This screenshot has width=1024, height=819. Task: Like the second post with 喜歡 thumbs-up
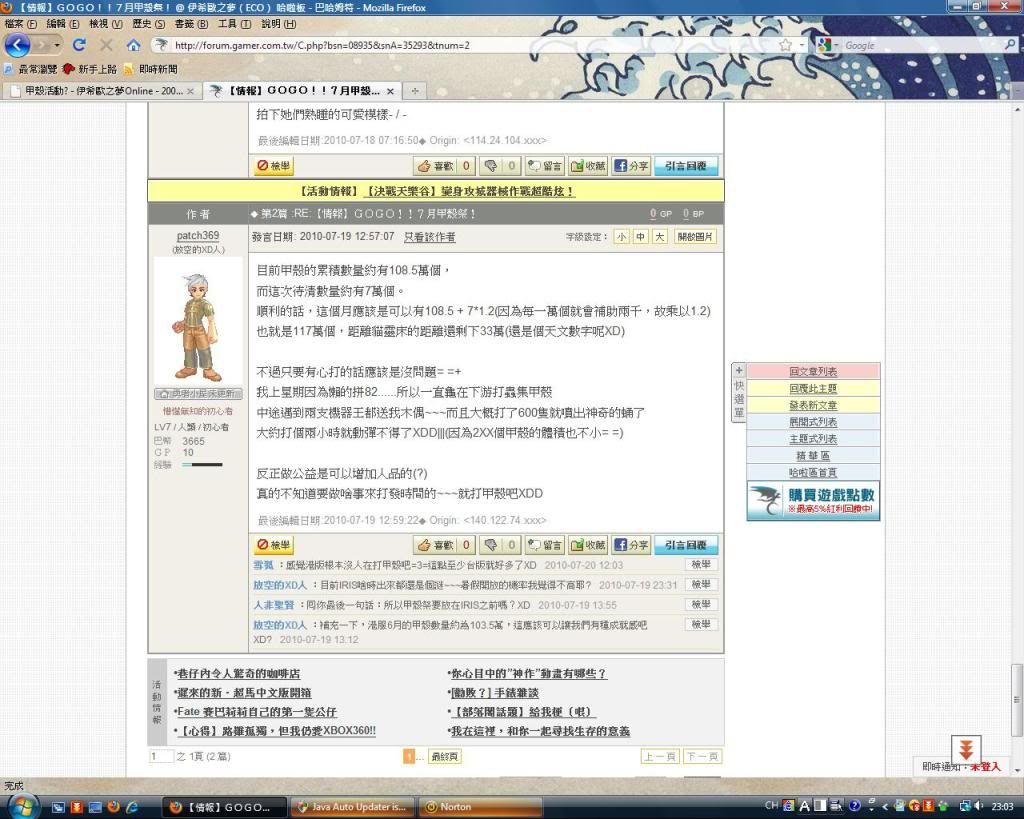(x=443, y=545)
